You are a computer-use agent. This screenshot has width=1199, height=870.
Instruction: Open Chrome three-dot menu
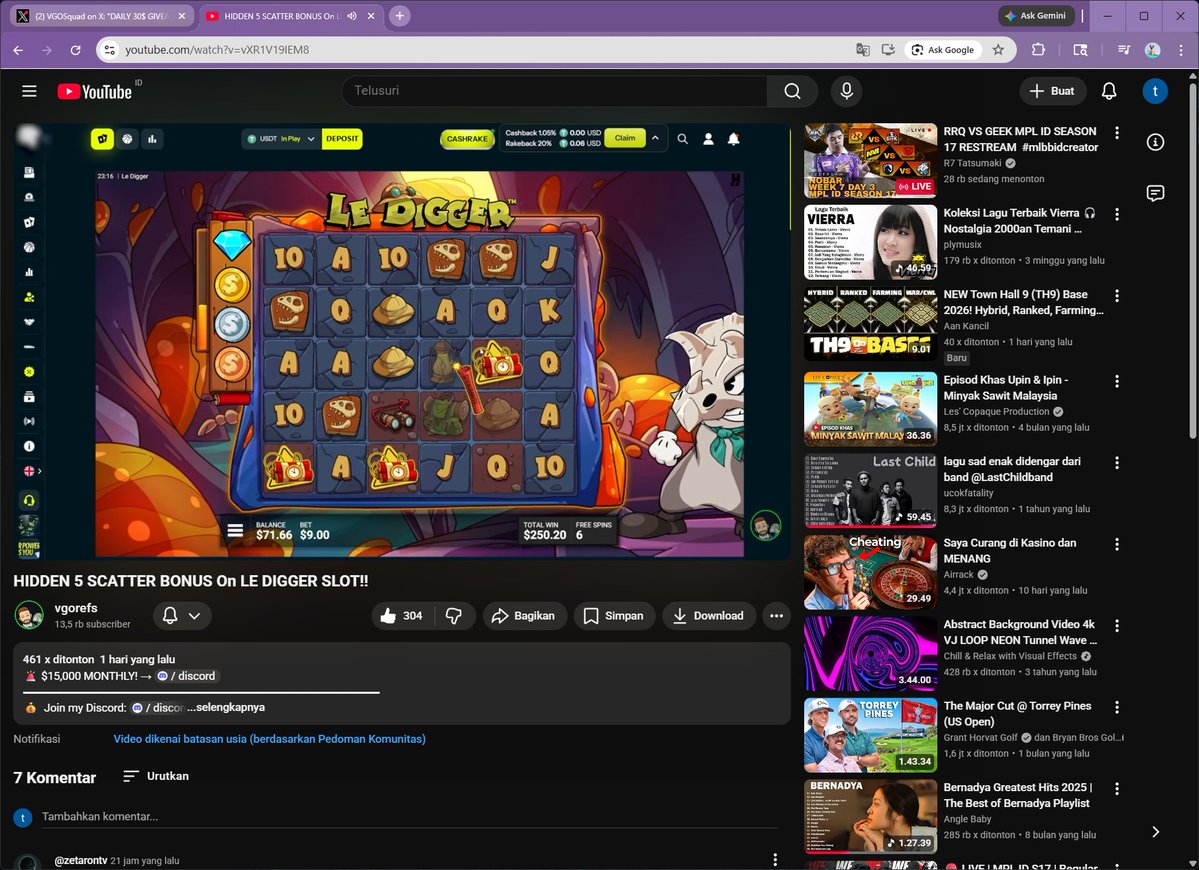pyautogui.click(x=1181, y=50)
